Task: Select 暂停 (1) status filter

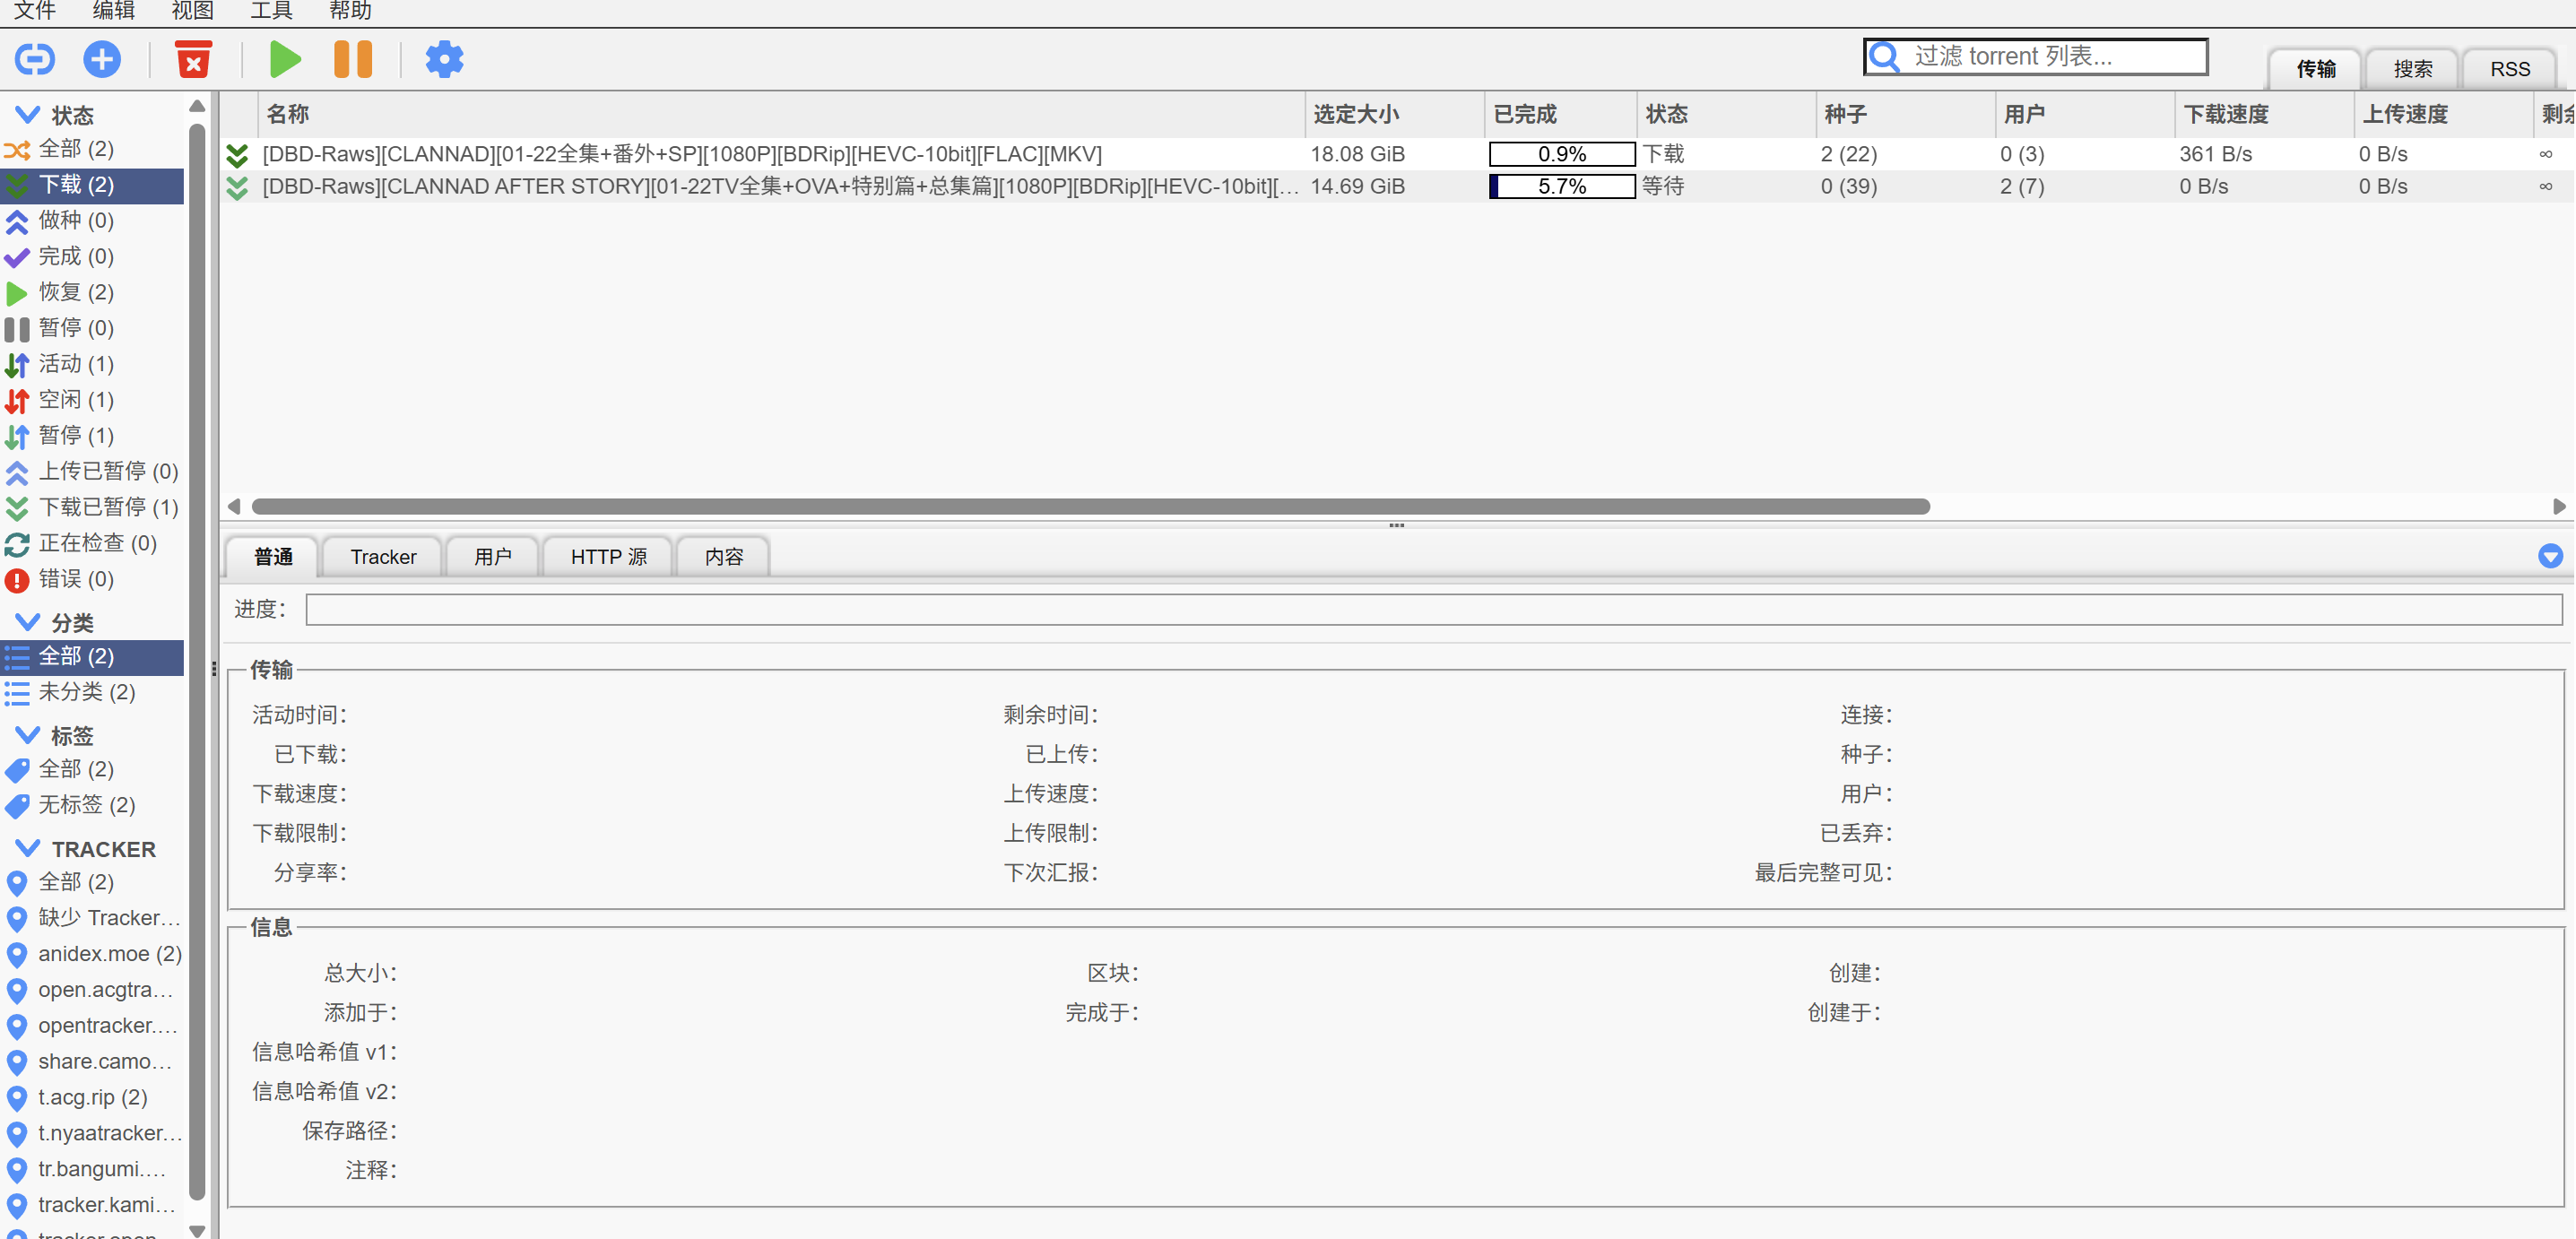Action: (92, 436)
